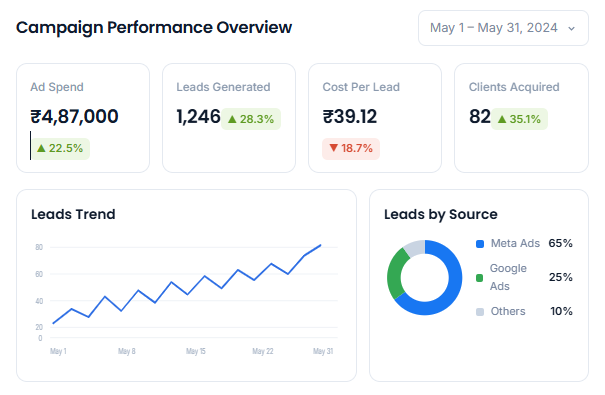
Task: Click the date range chevron arrow
Action: (x=571, y=29)
